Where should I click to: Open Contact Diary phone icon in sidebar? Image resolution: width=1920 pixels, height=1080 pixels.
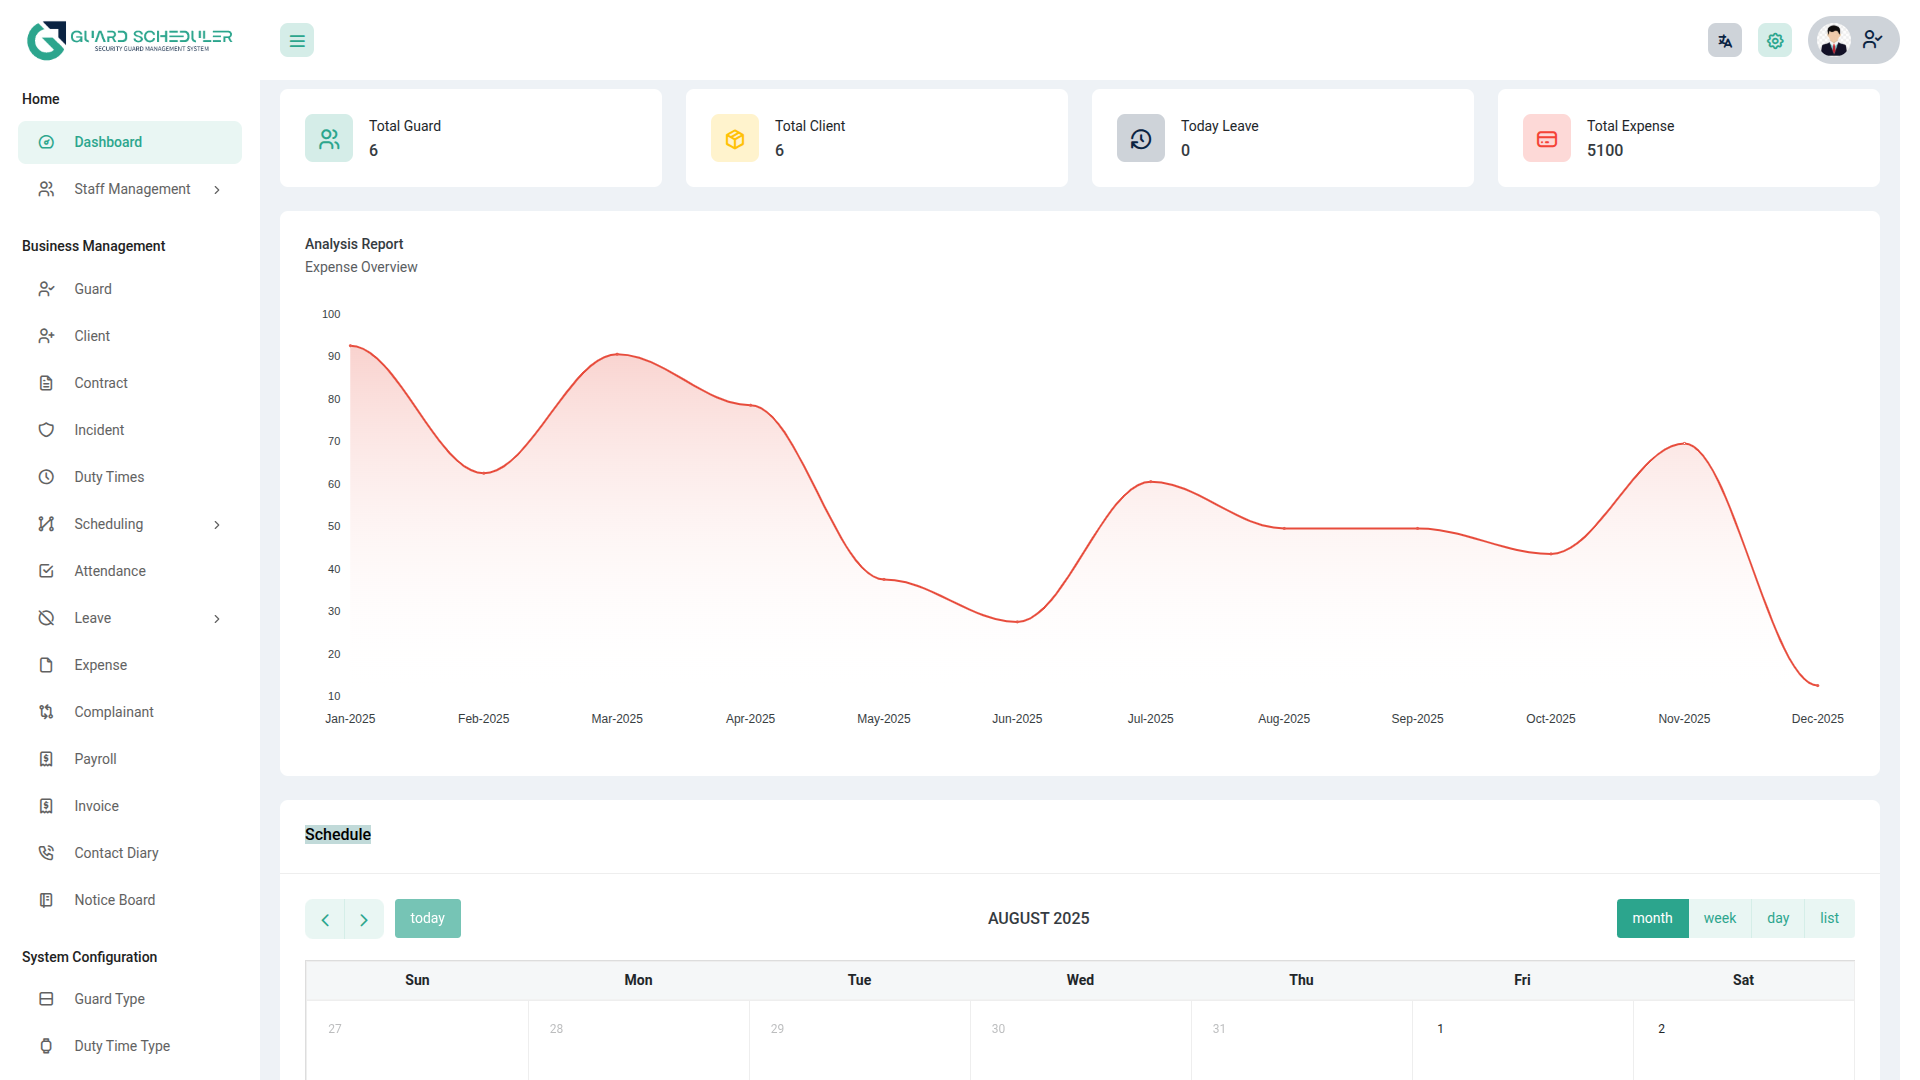(x=46, y=853)
